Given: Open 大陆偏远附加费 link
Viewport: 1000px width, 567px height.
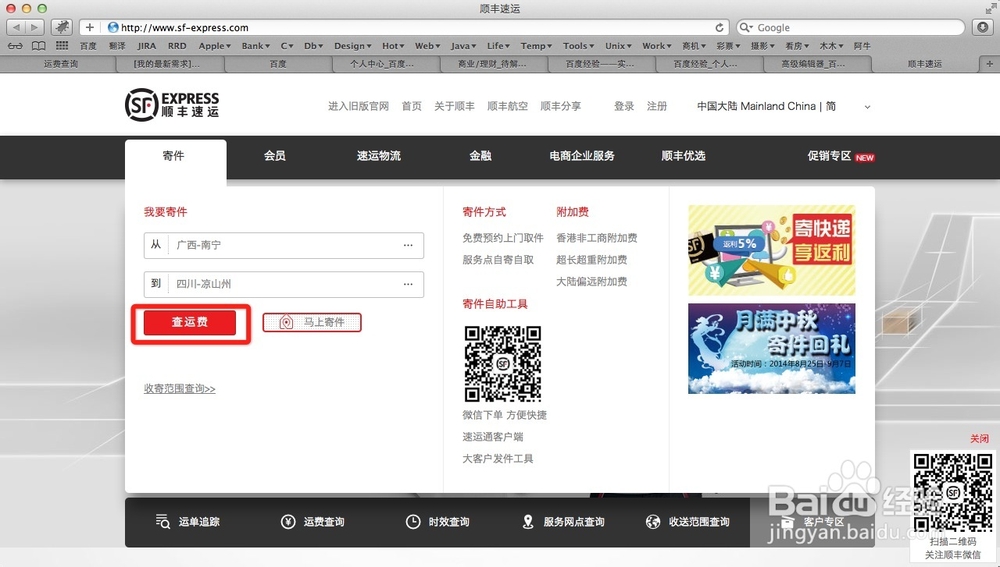Looking at the screenshot, I should pyautogui.click(x=591, y=281).
